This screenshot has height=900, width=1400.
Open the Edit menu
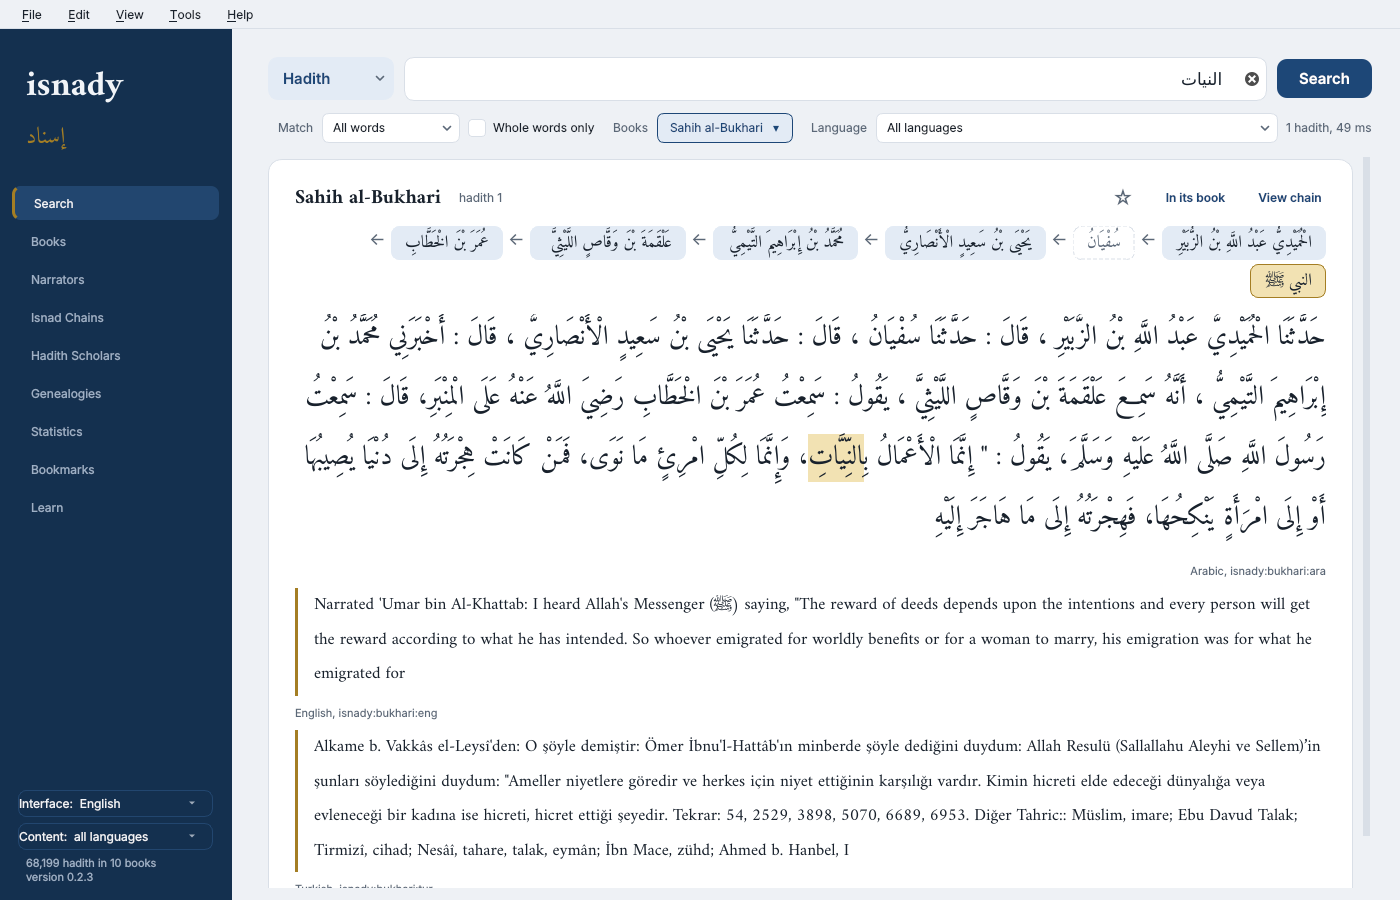point(79,15)
